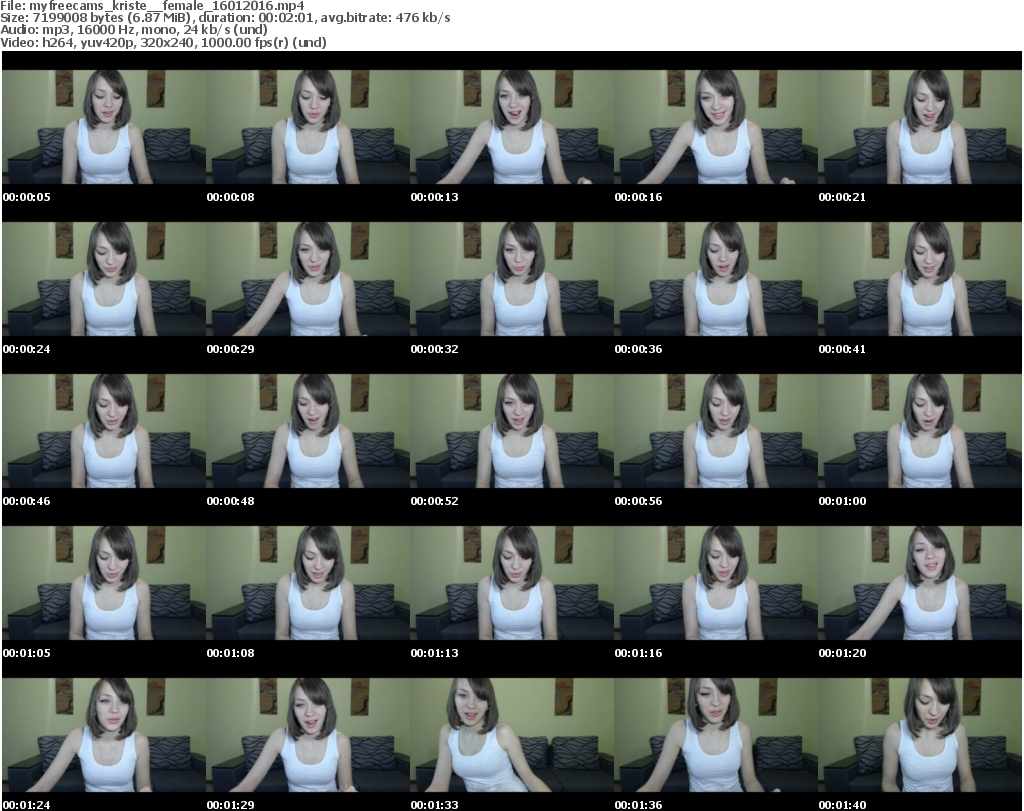
Task: Select the thumbnail frame at 00:00:52
Action: [x=512, y=431]
